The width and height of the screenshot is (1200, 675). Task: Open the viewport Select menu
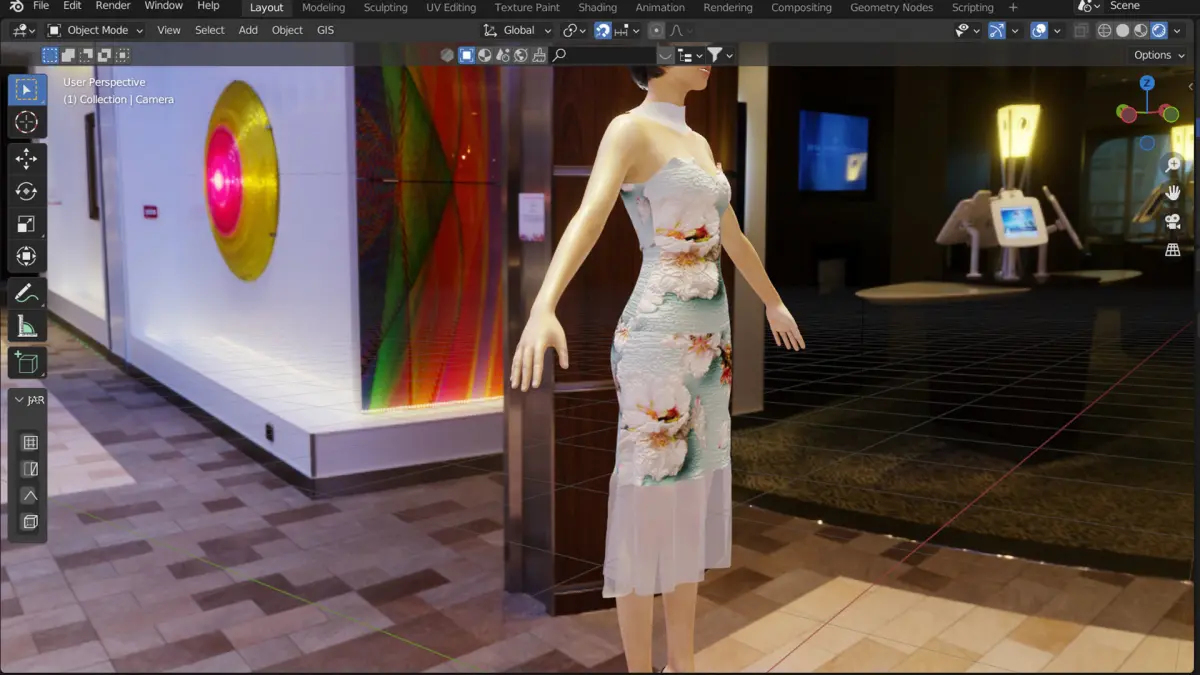(x=210, y=30)
